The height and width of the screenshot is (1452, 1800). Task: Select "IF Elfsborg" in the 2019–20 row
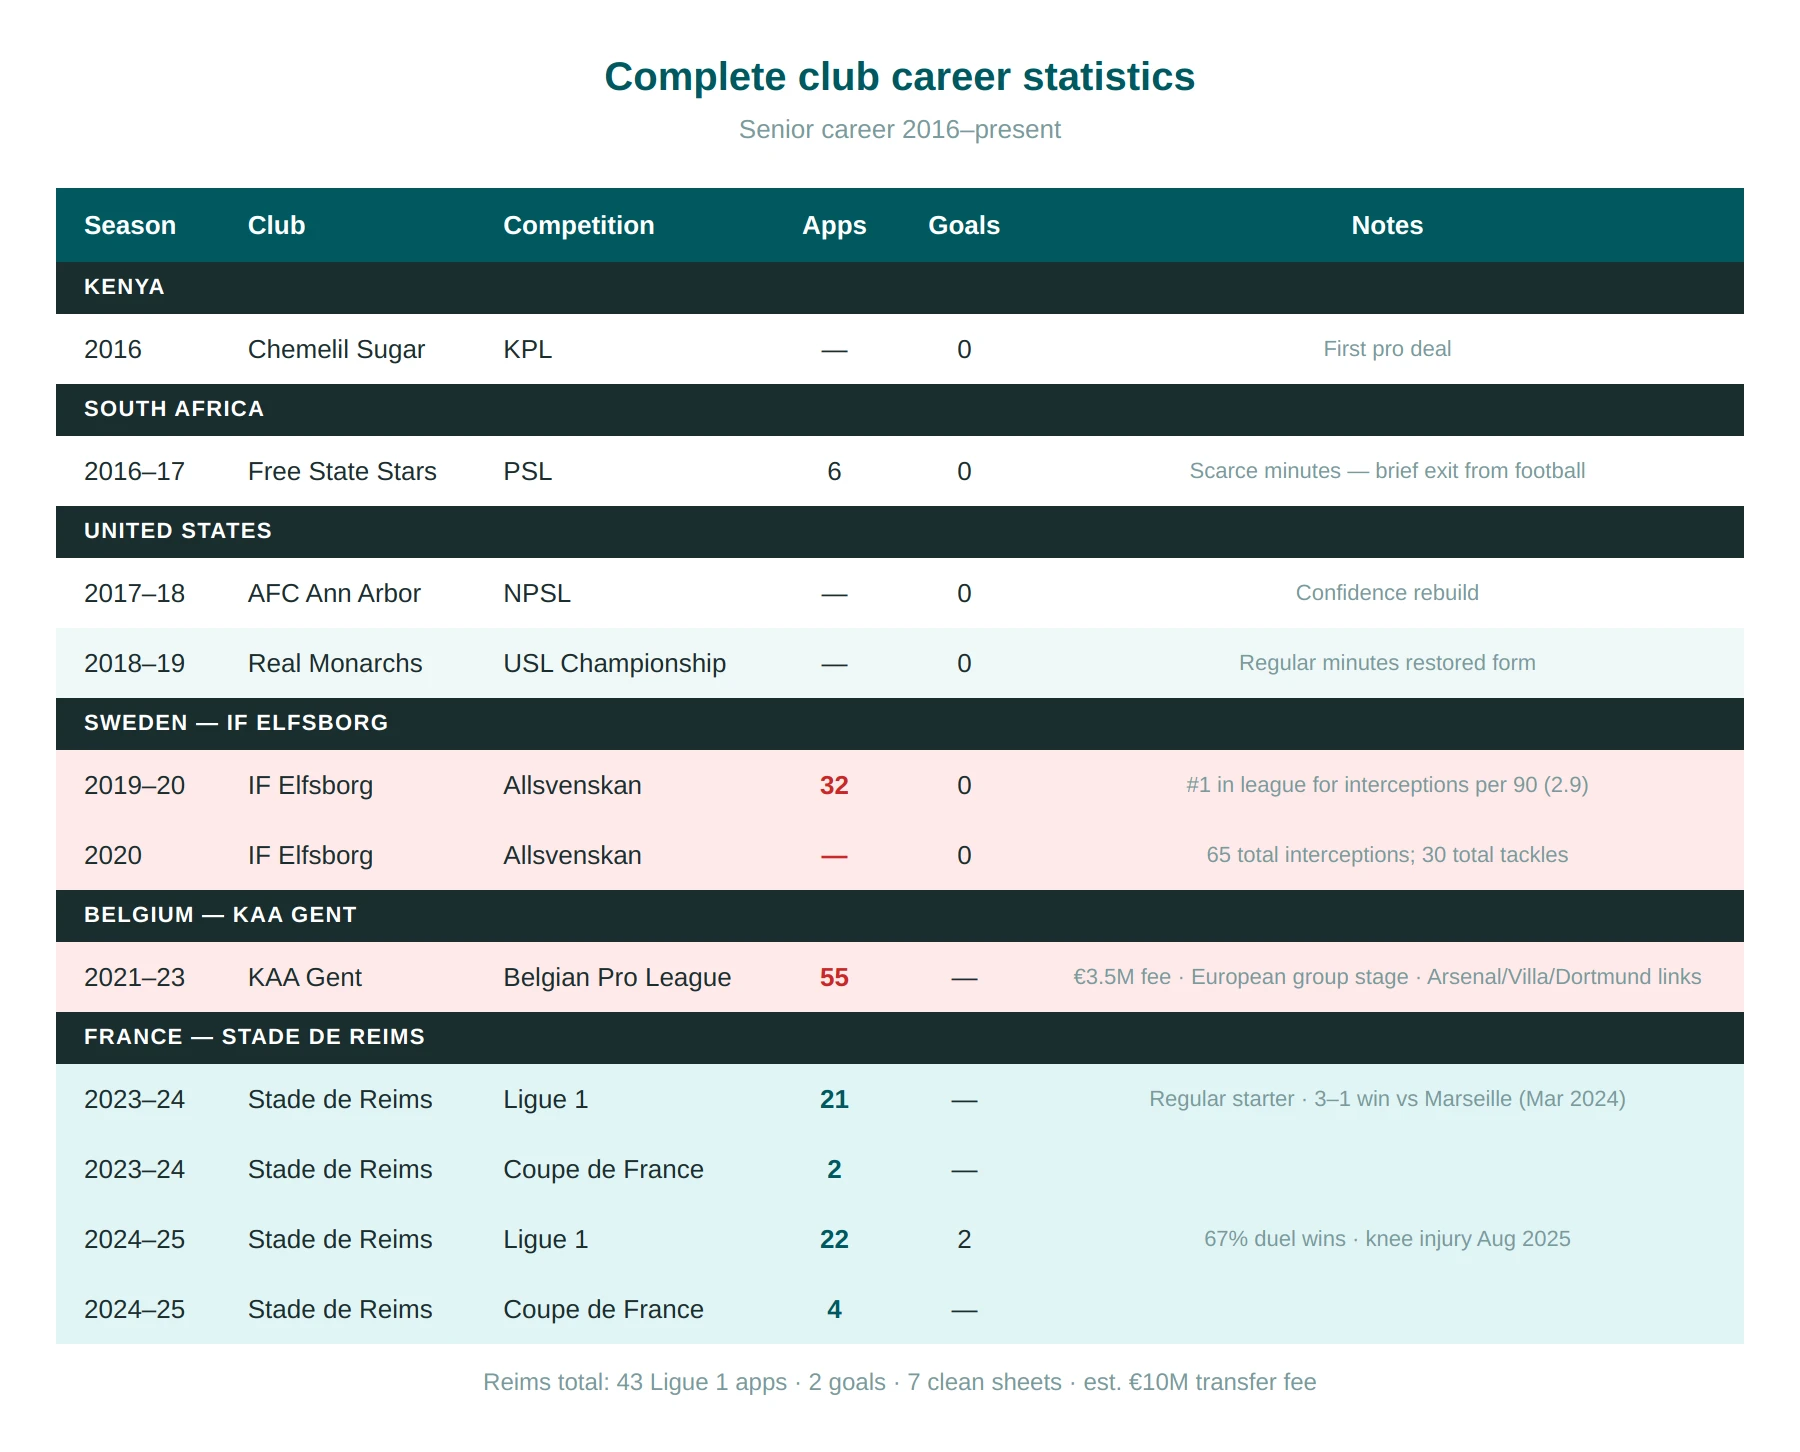tap(310, 785)
